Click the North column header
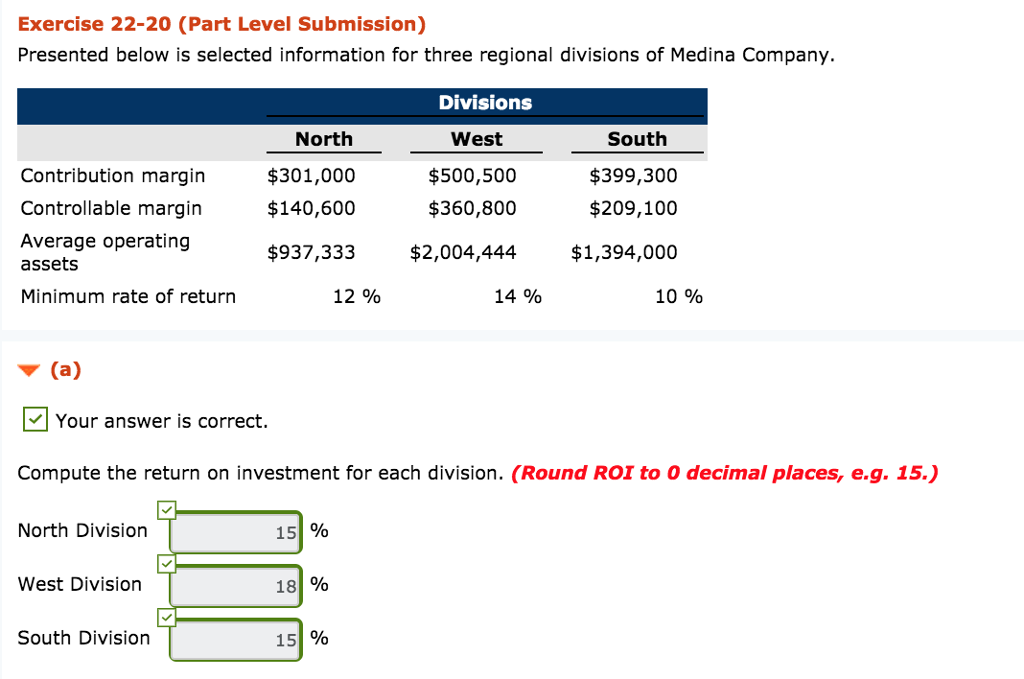Image resolution: width=1024 pixels, height=679 pixels. tap(324, 139)
